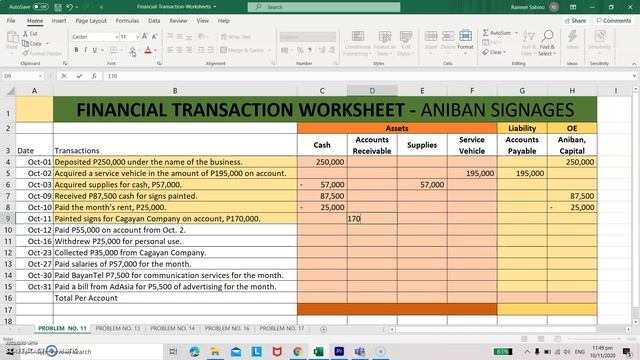The width and height of the screenshot is (640, 360).
Task: Add a new sheet with plus icon
Action: [323, 329]
